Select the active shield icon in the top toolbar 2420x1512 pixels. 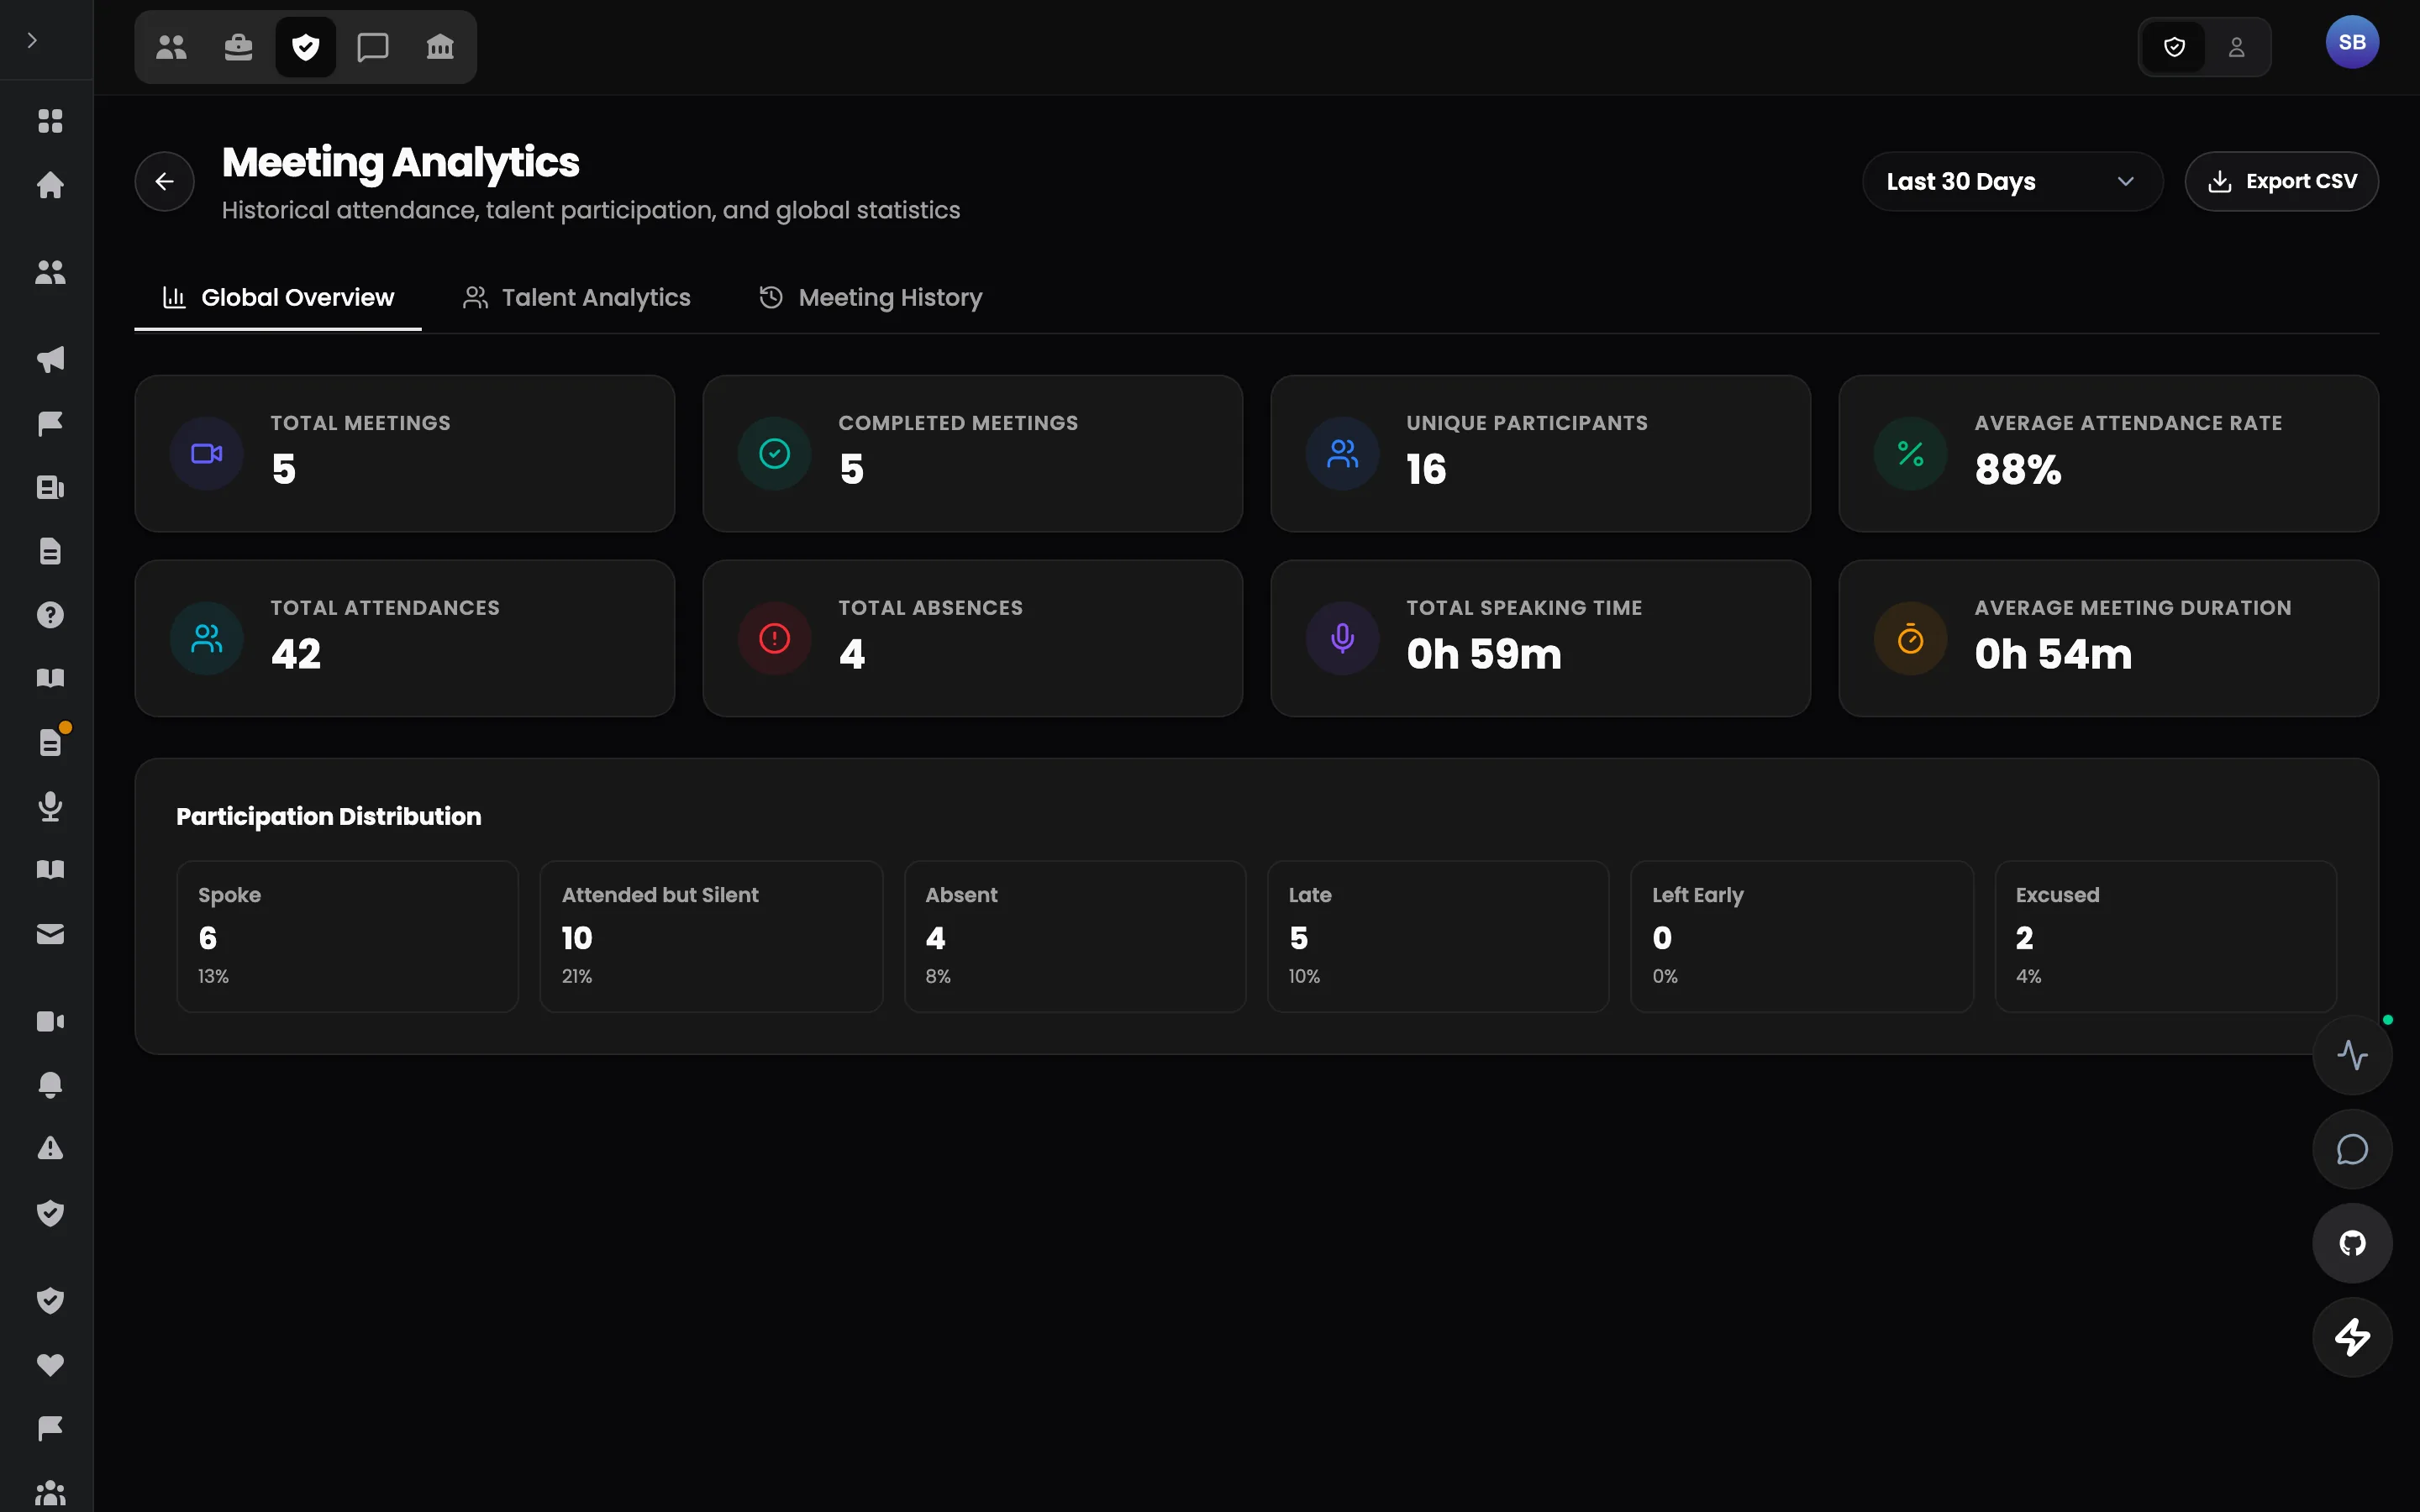306,47
